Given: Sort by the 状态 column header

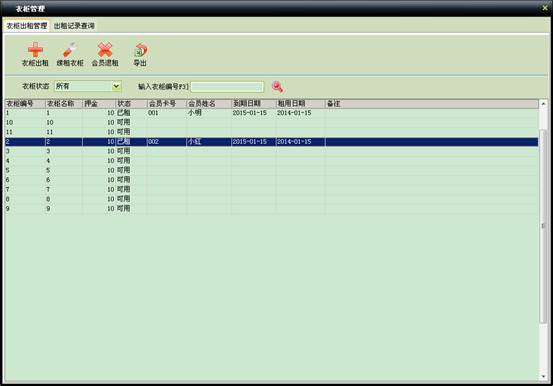Looking at the screenshot, I should 131,104.
